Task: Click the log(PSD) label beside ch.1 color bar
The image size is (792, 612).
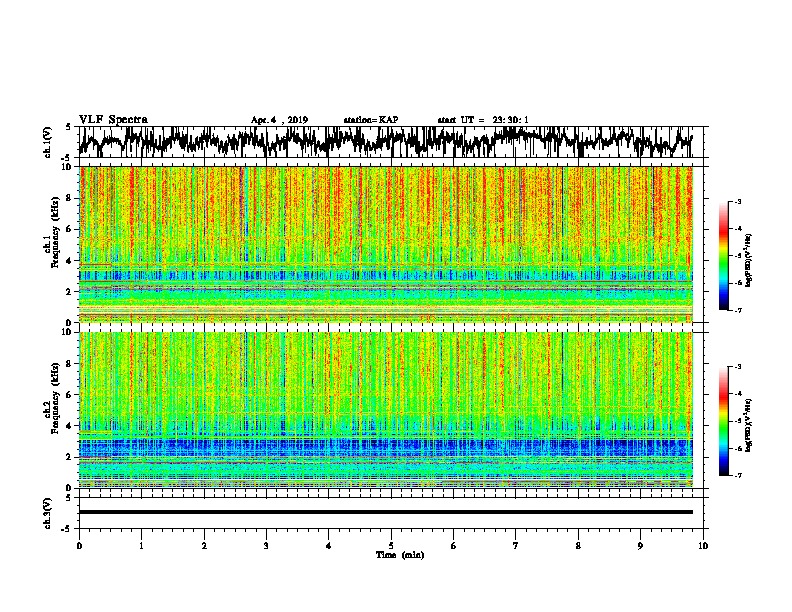Action: click(749, 261)
